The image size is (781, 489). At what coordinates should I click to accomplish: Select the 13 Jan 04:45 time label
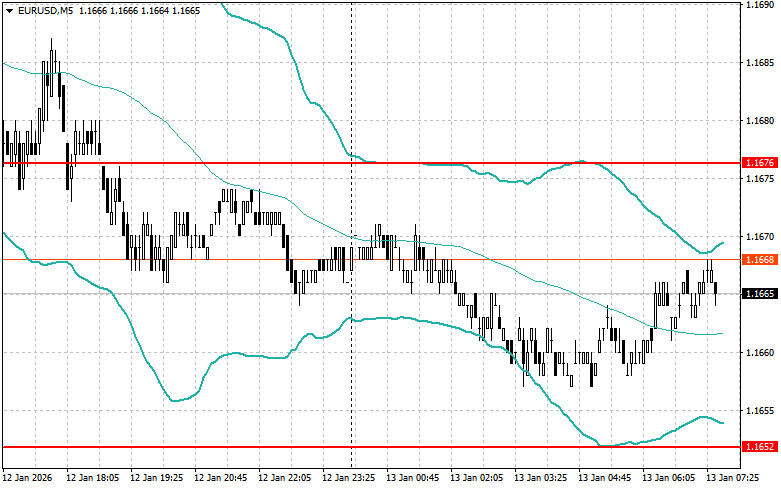point(604,478)
